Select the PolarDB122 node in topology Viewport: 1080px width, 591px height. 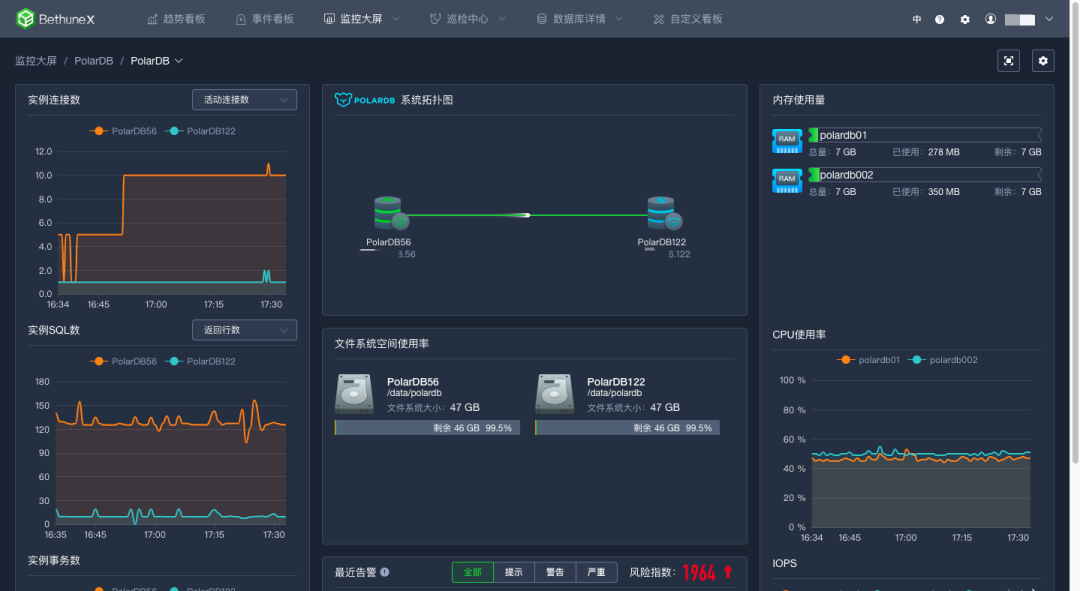pos(661,214)
